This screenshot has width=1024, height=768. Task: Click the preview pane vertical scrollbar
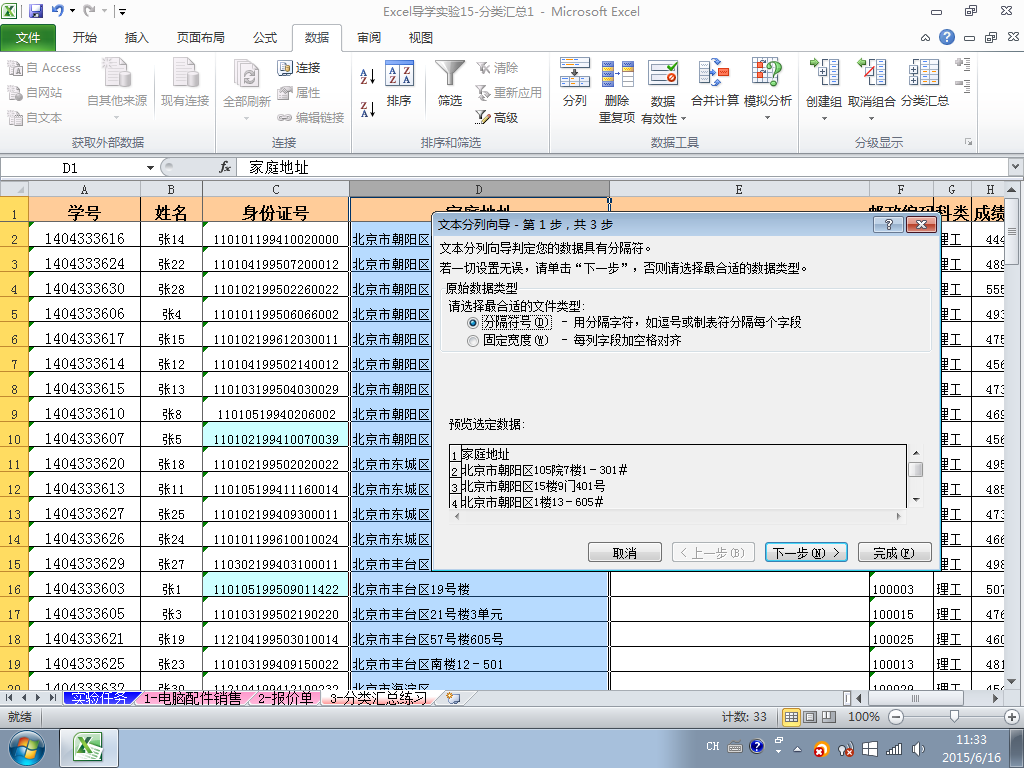point(916,477)
